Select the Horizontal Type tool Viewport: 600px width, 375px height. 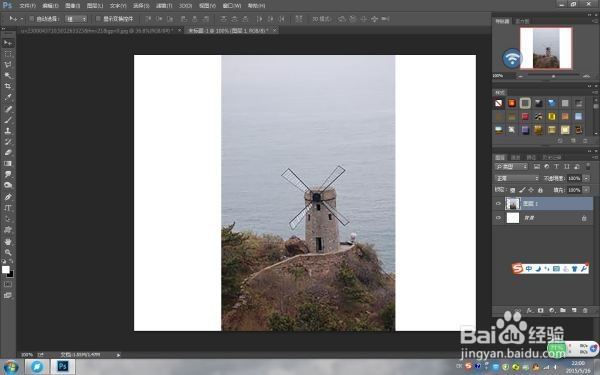(x=8, y=208)
